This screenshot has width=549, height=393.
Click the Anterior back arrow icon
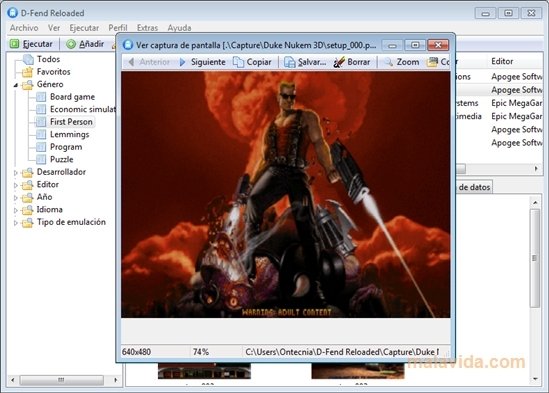(131, 62)
